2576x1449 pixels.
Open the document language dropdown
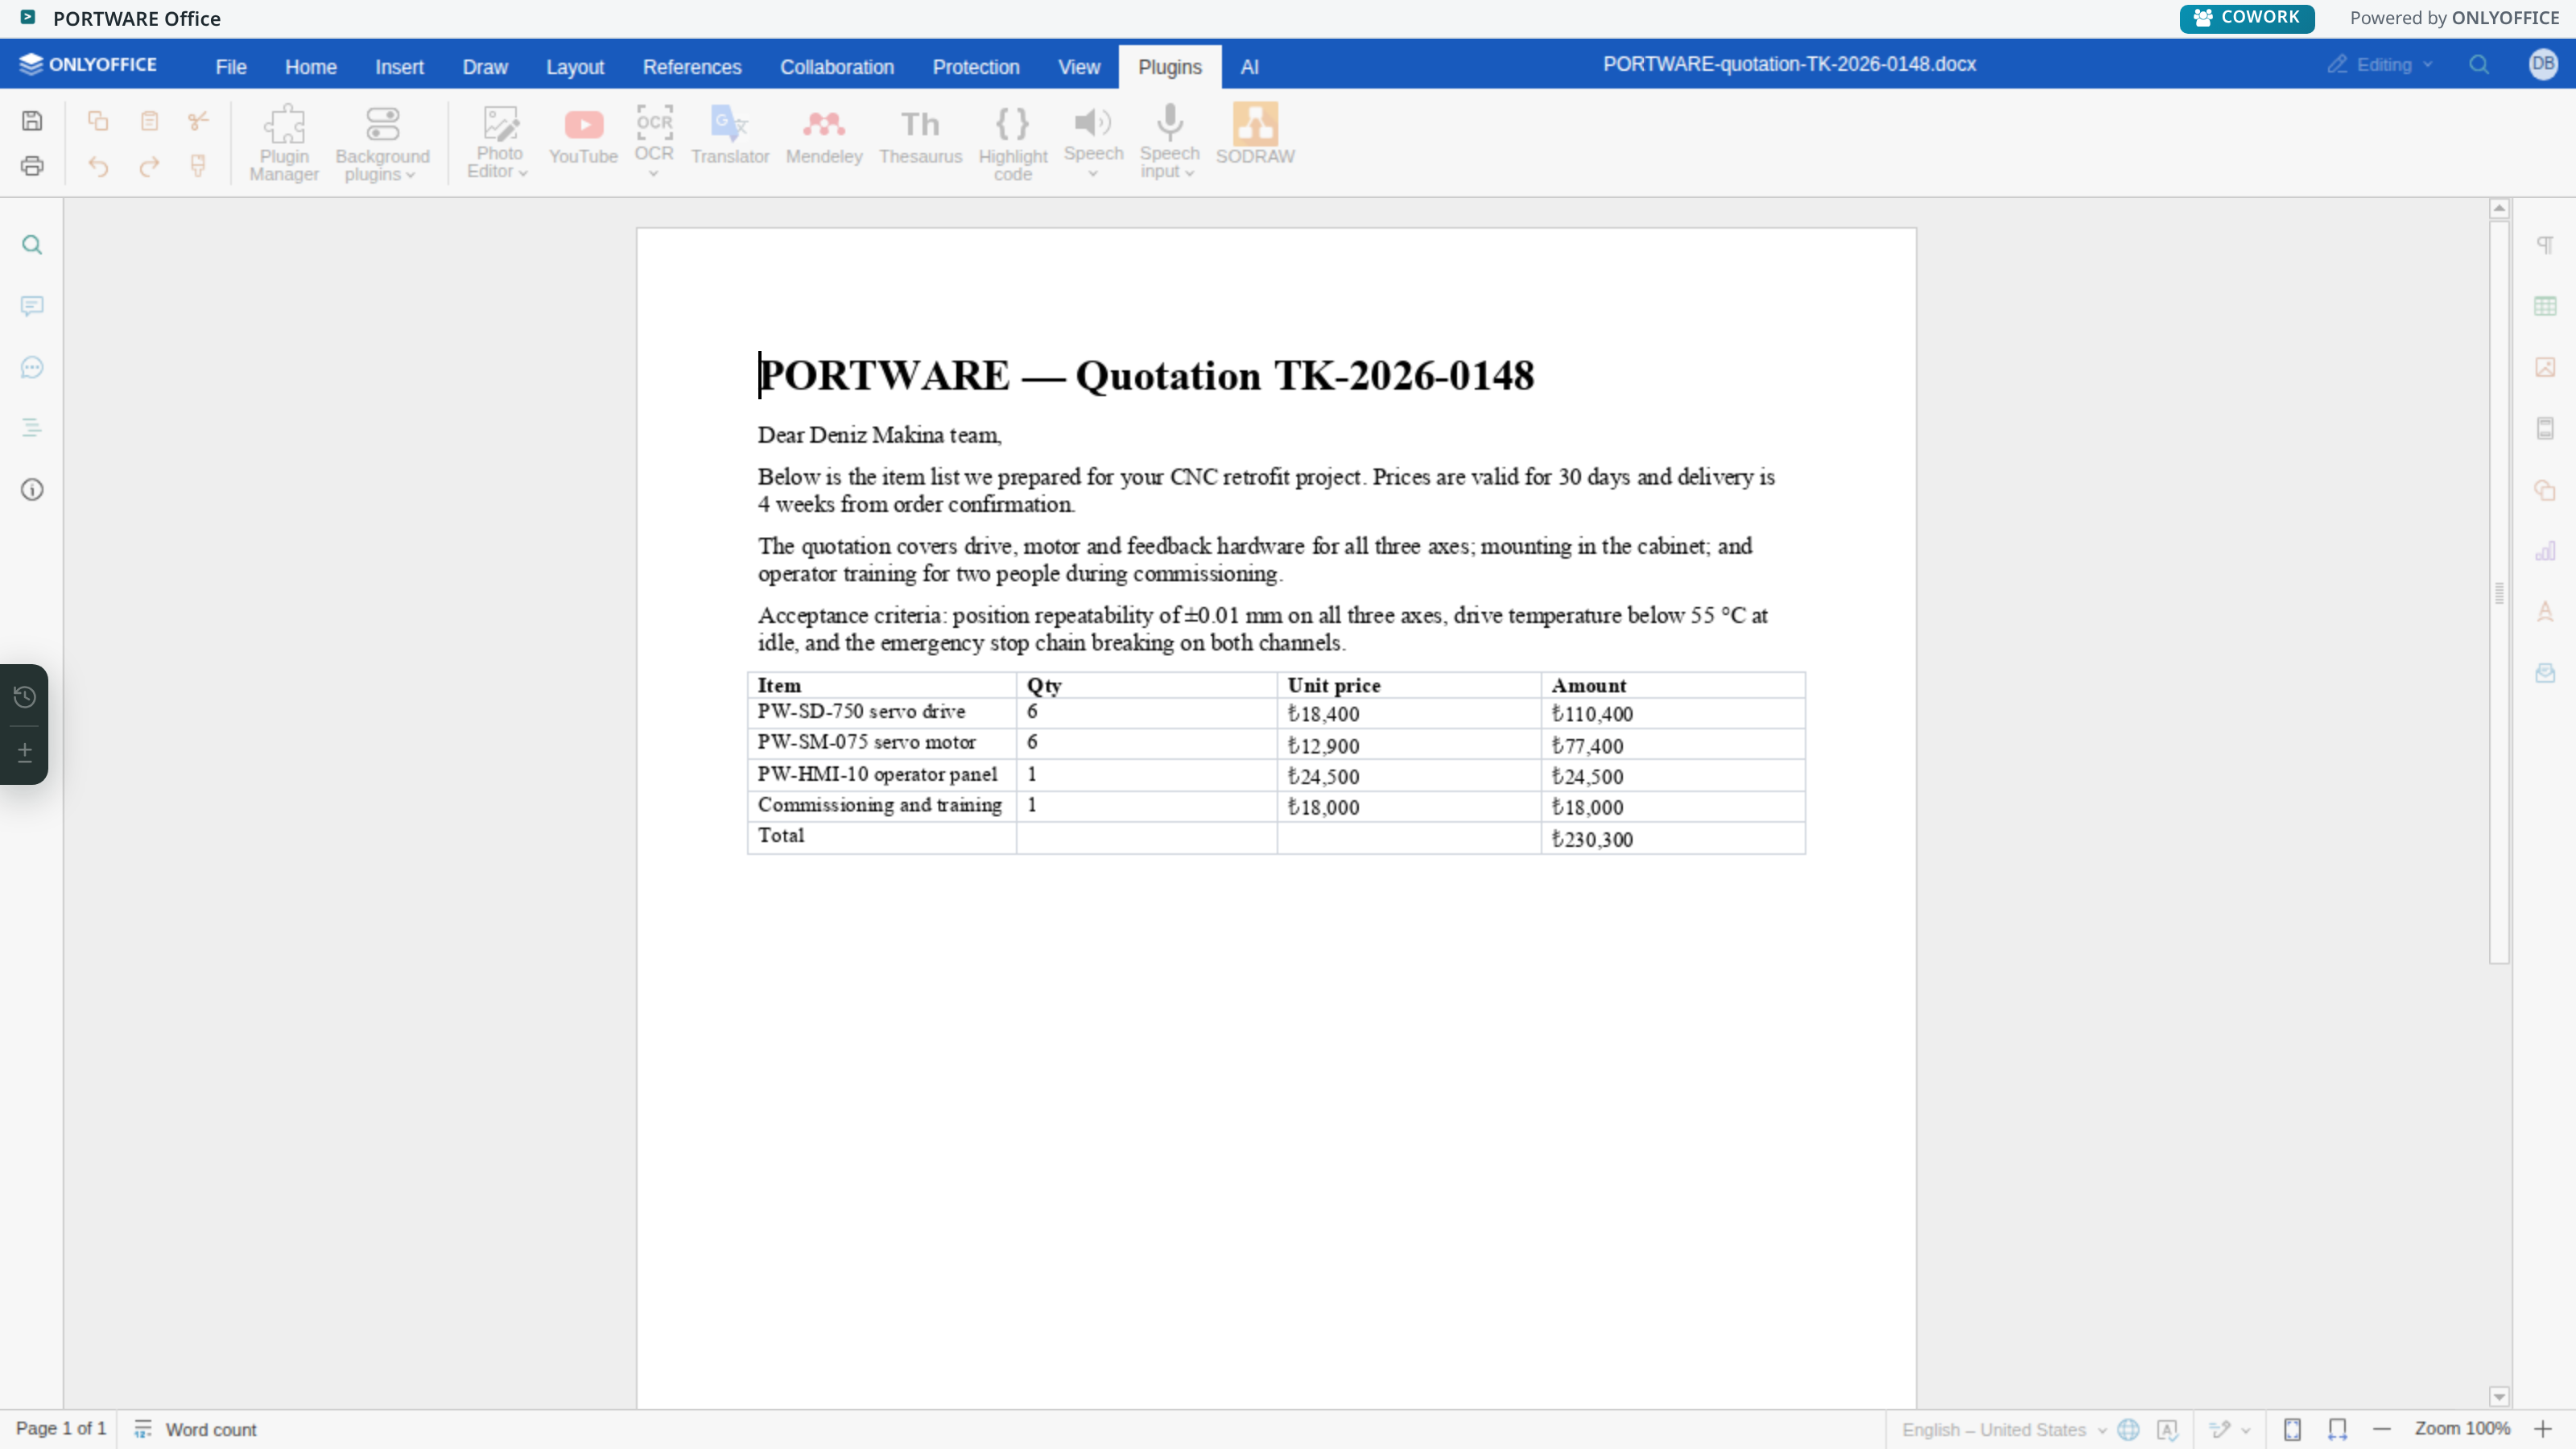2003,1430
